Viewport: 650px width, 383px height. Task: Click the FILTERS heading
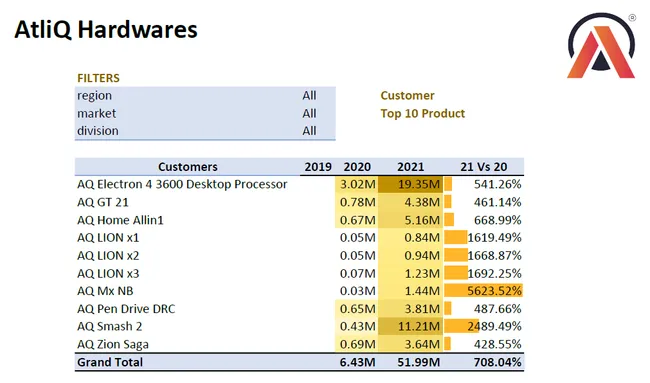(x=98, y=78)
